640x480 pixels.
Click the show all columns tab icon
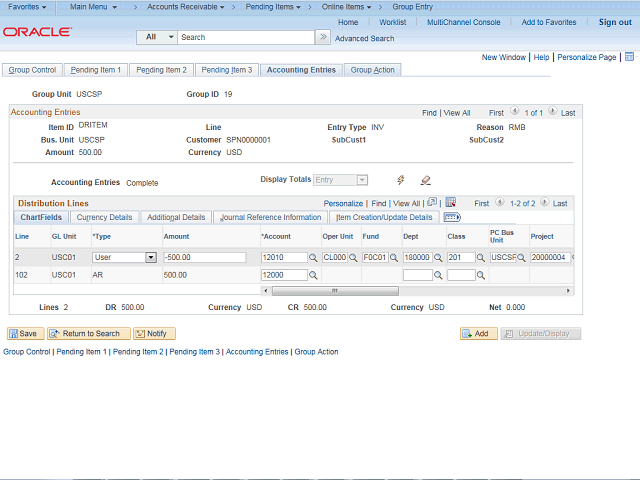point(452,217)
